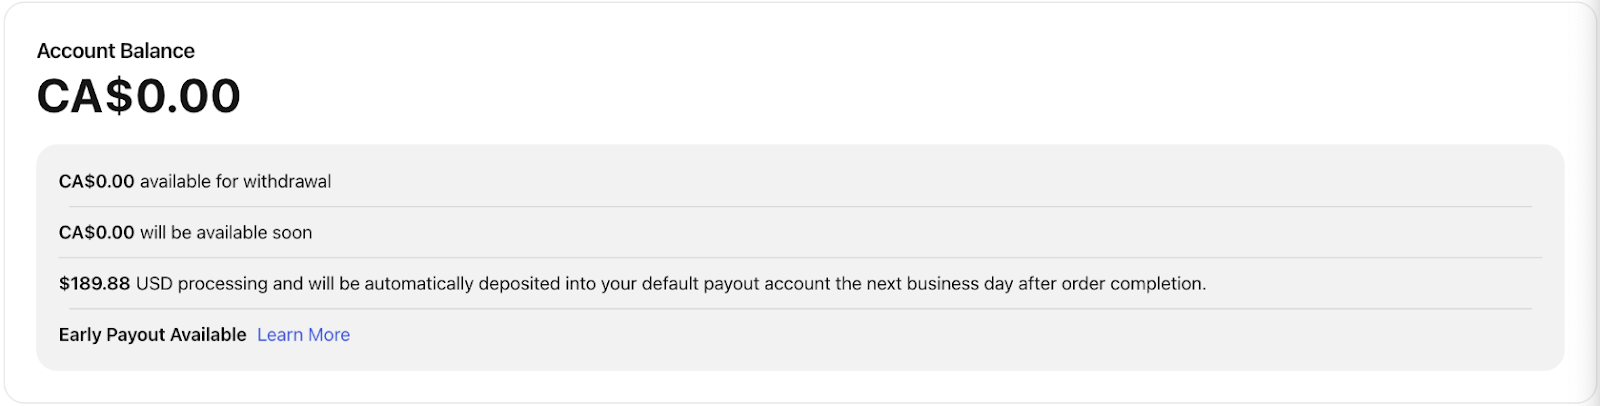
Task: Click the word 'withdrawal' in first row
Action: pos(287,182)
